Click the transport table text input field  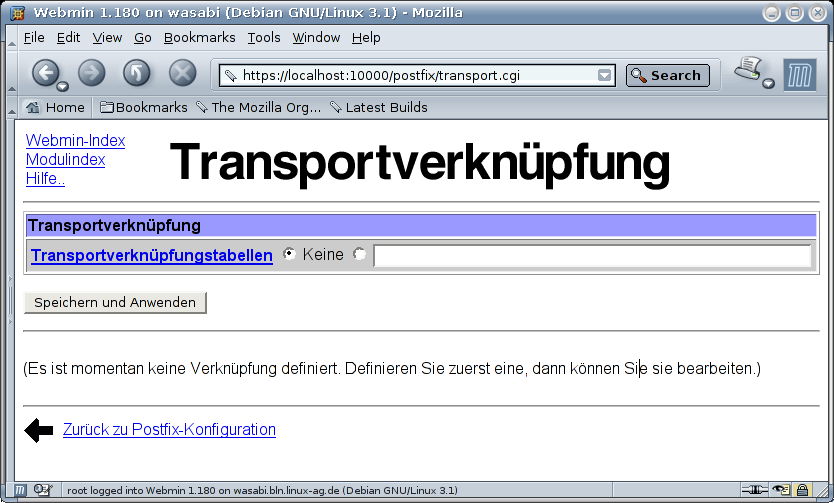593,256
